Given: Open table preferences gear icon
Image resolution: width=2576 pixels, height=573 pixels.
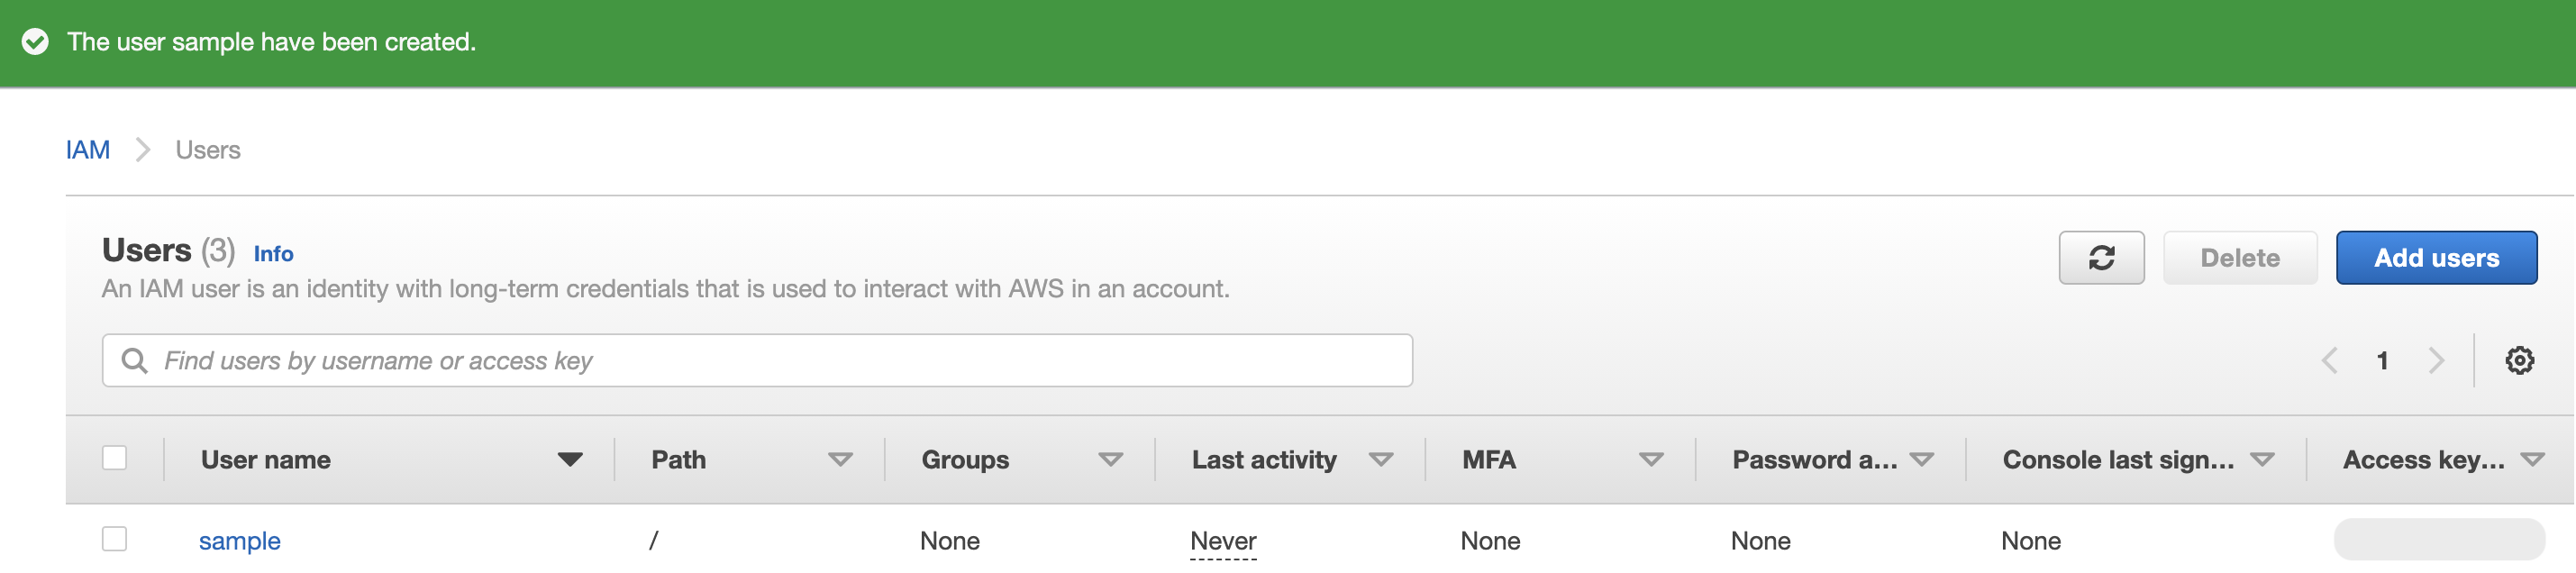Looking at the screenshot, I should [2519, 360].
